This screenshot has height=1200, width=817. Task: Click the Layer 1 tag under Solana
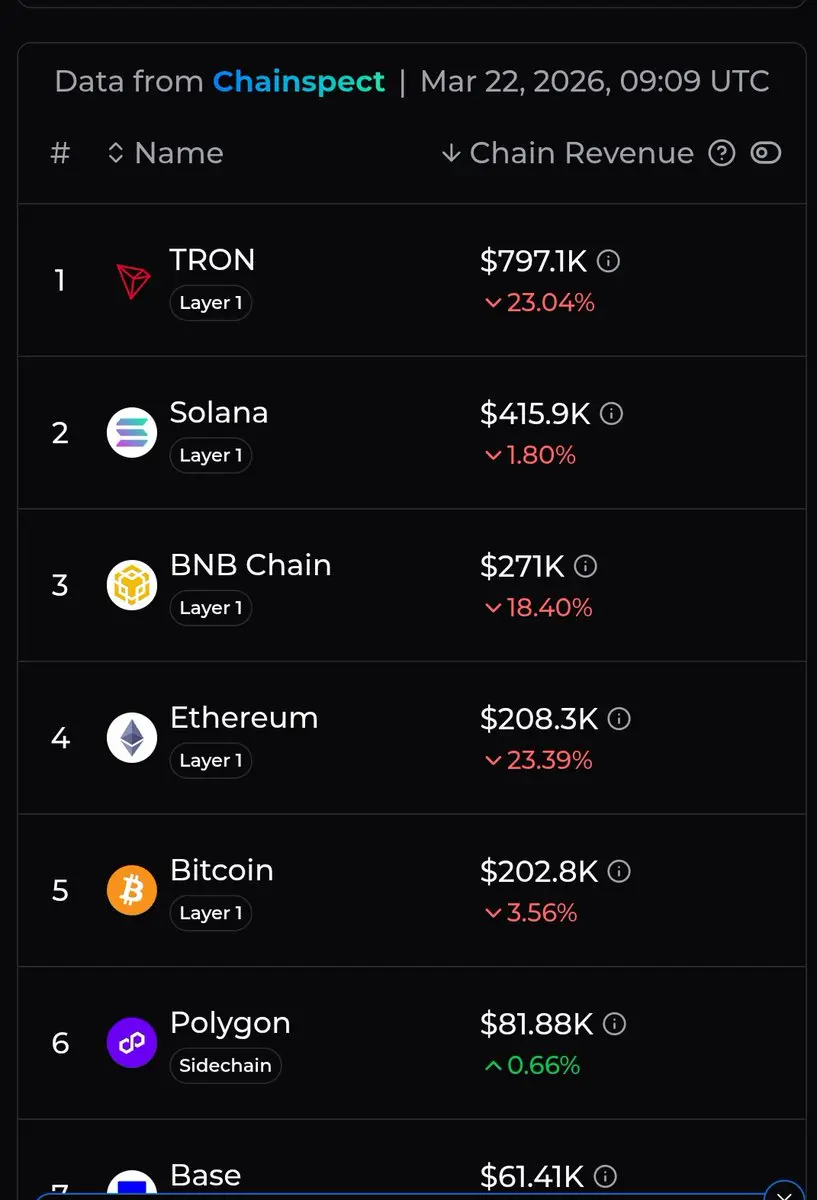[x=210, y=456]
